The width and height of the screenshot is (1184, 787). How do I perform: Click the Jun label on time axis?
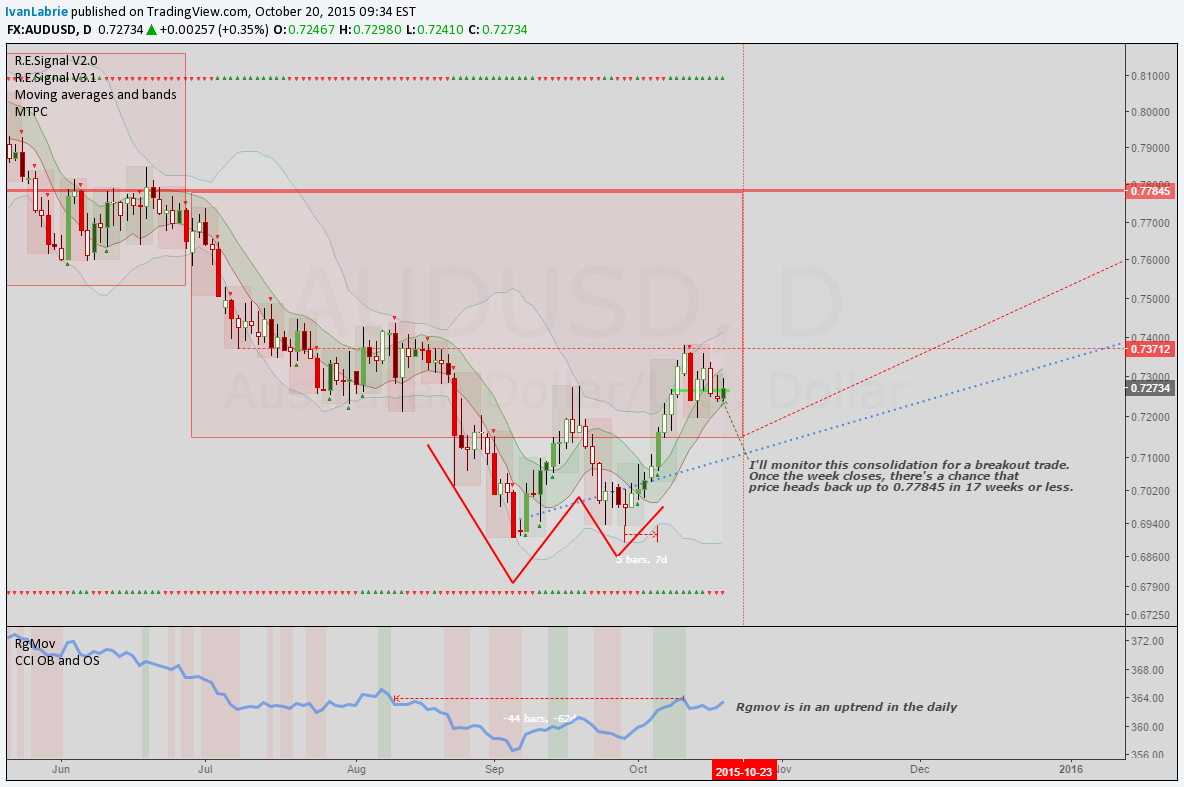coord(61,769)
